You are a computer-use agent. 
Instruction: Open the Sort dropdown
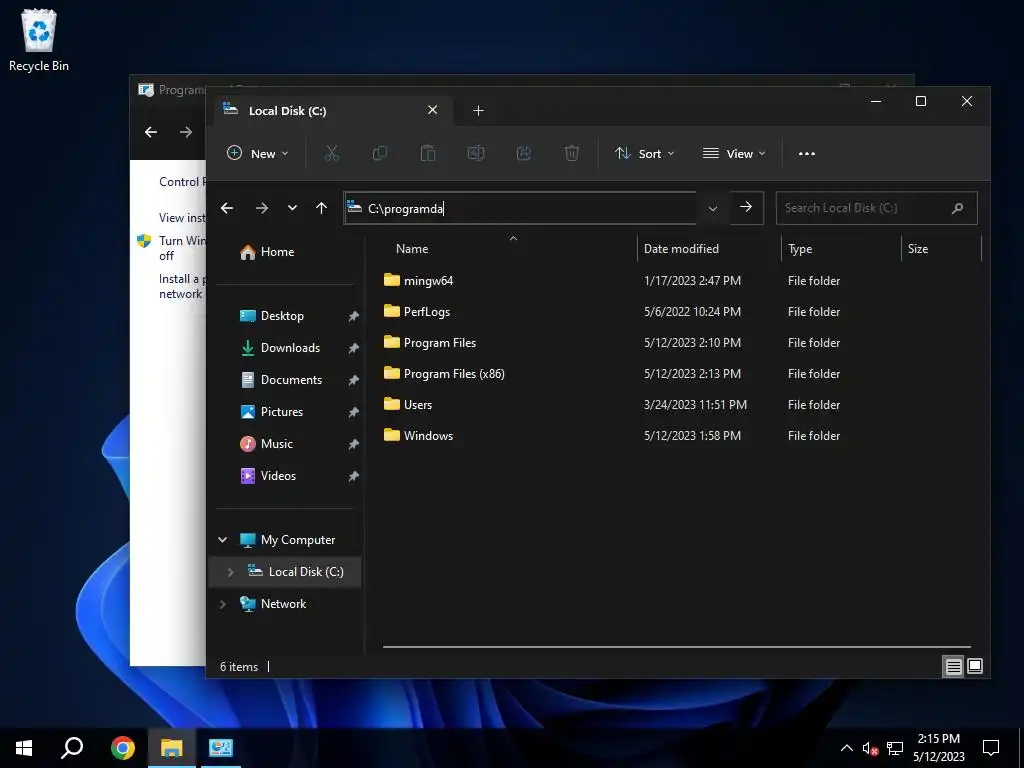pyautogui.click(x=644, y=153)
